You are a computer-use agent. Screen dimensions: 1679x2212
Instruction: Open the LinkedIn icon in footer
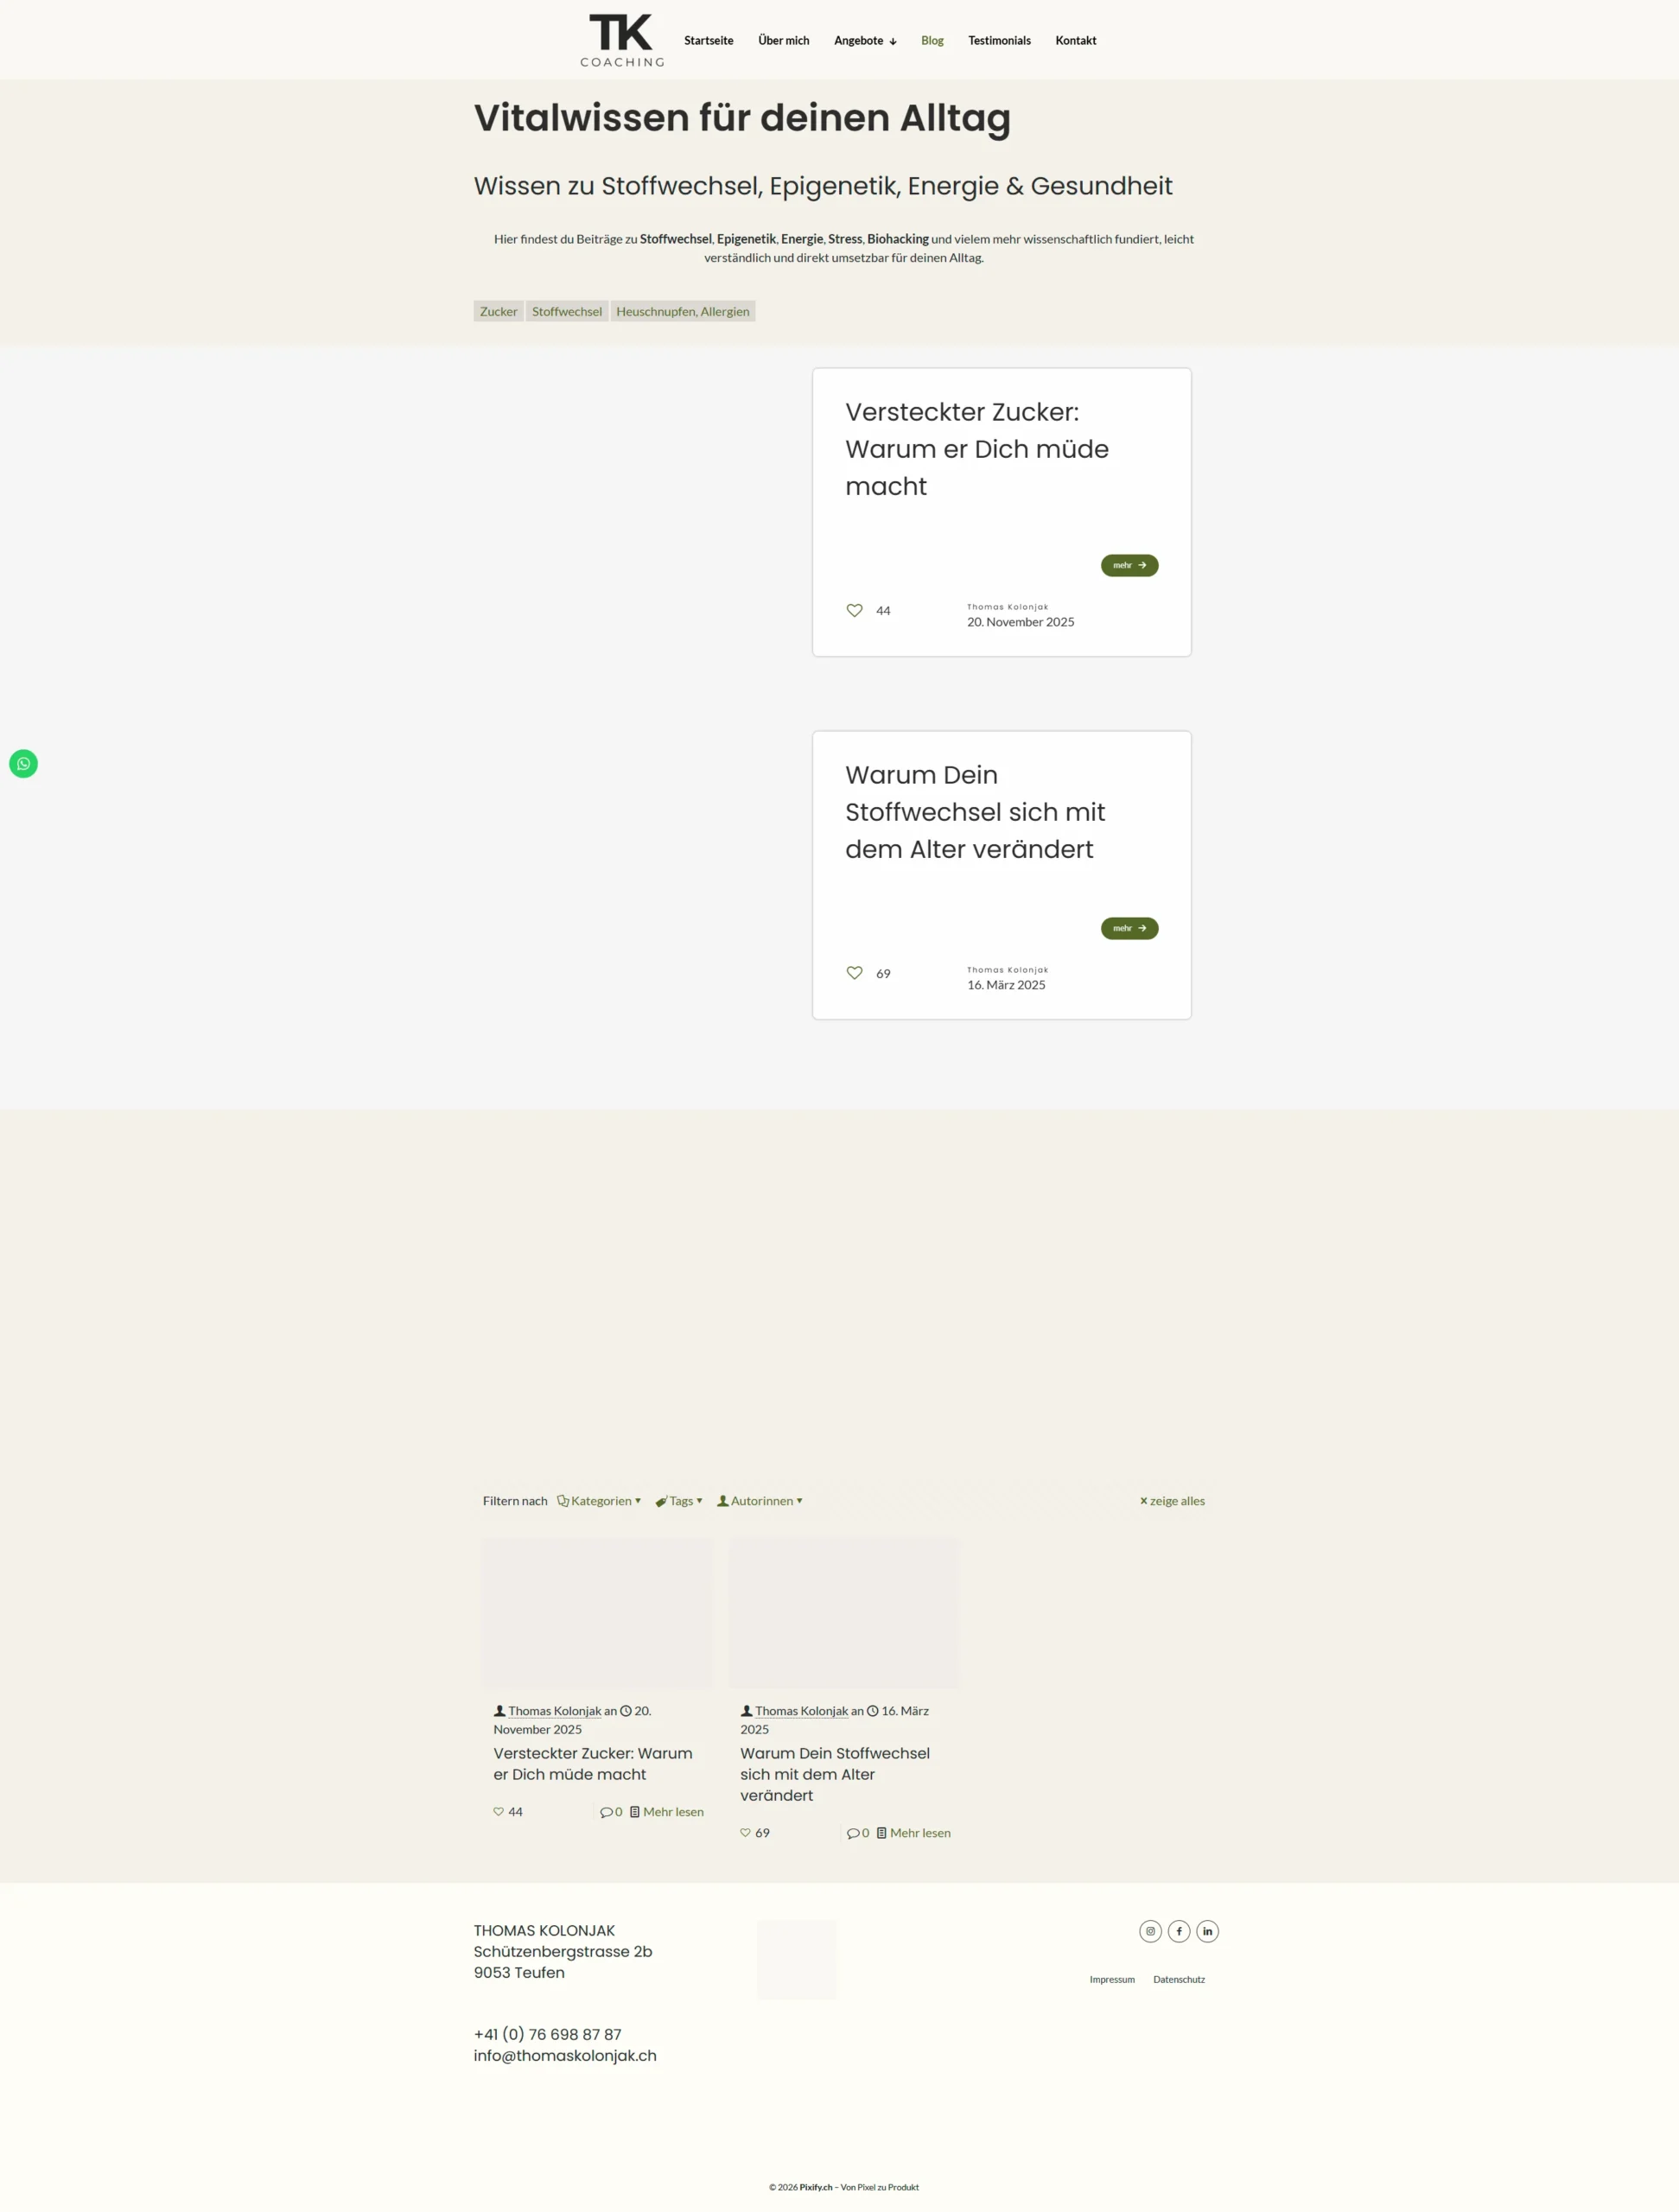point(1207,1931)
